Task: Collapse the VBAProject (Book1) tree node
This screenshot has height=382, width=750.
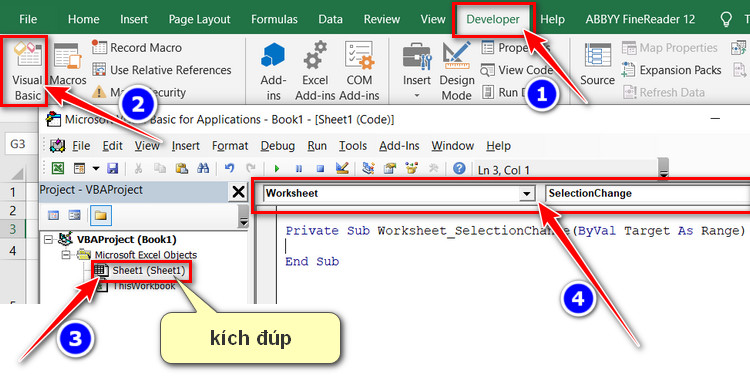Action: coord(48,239)
